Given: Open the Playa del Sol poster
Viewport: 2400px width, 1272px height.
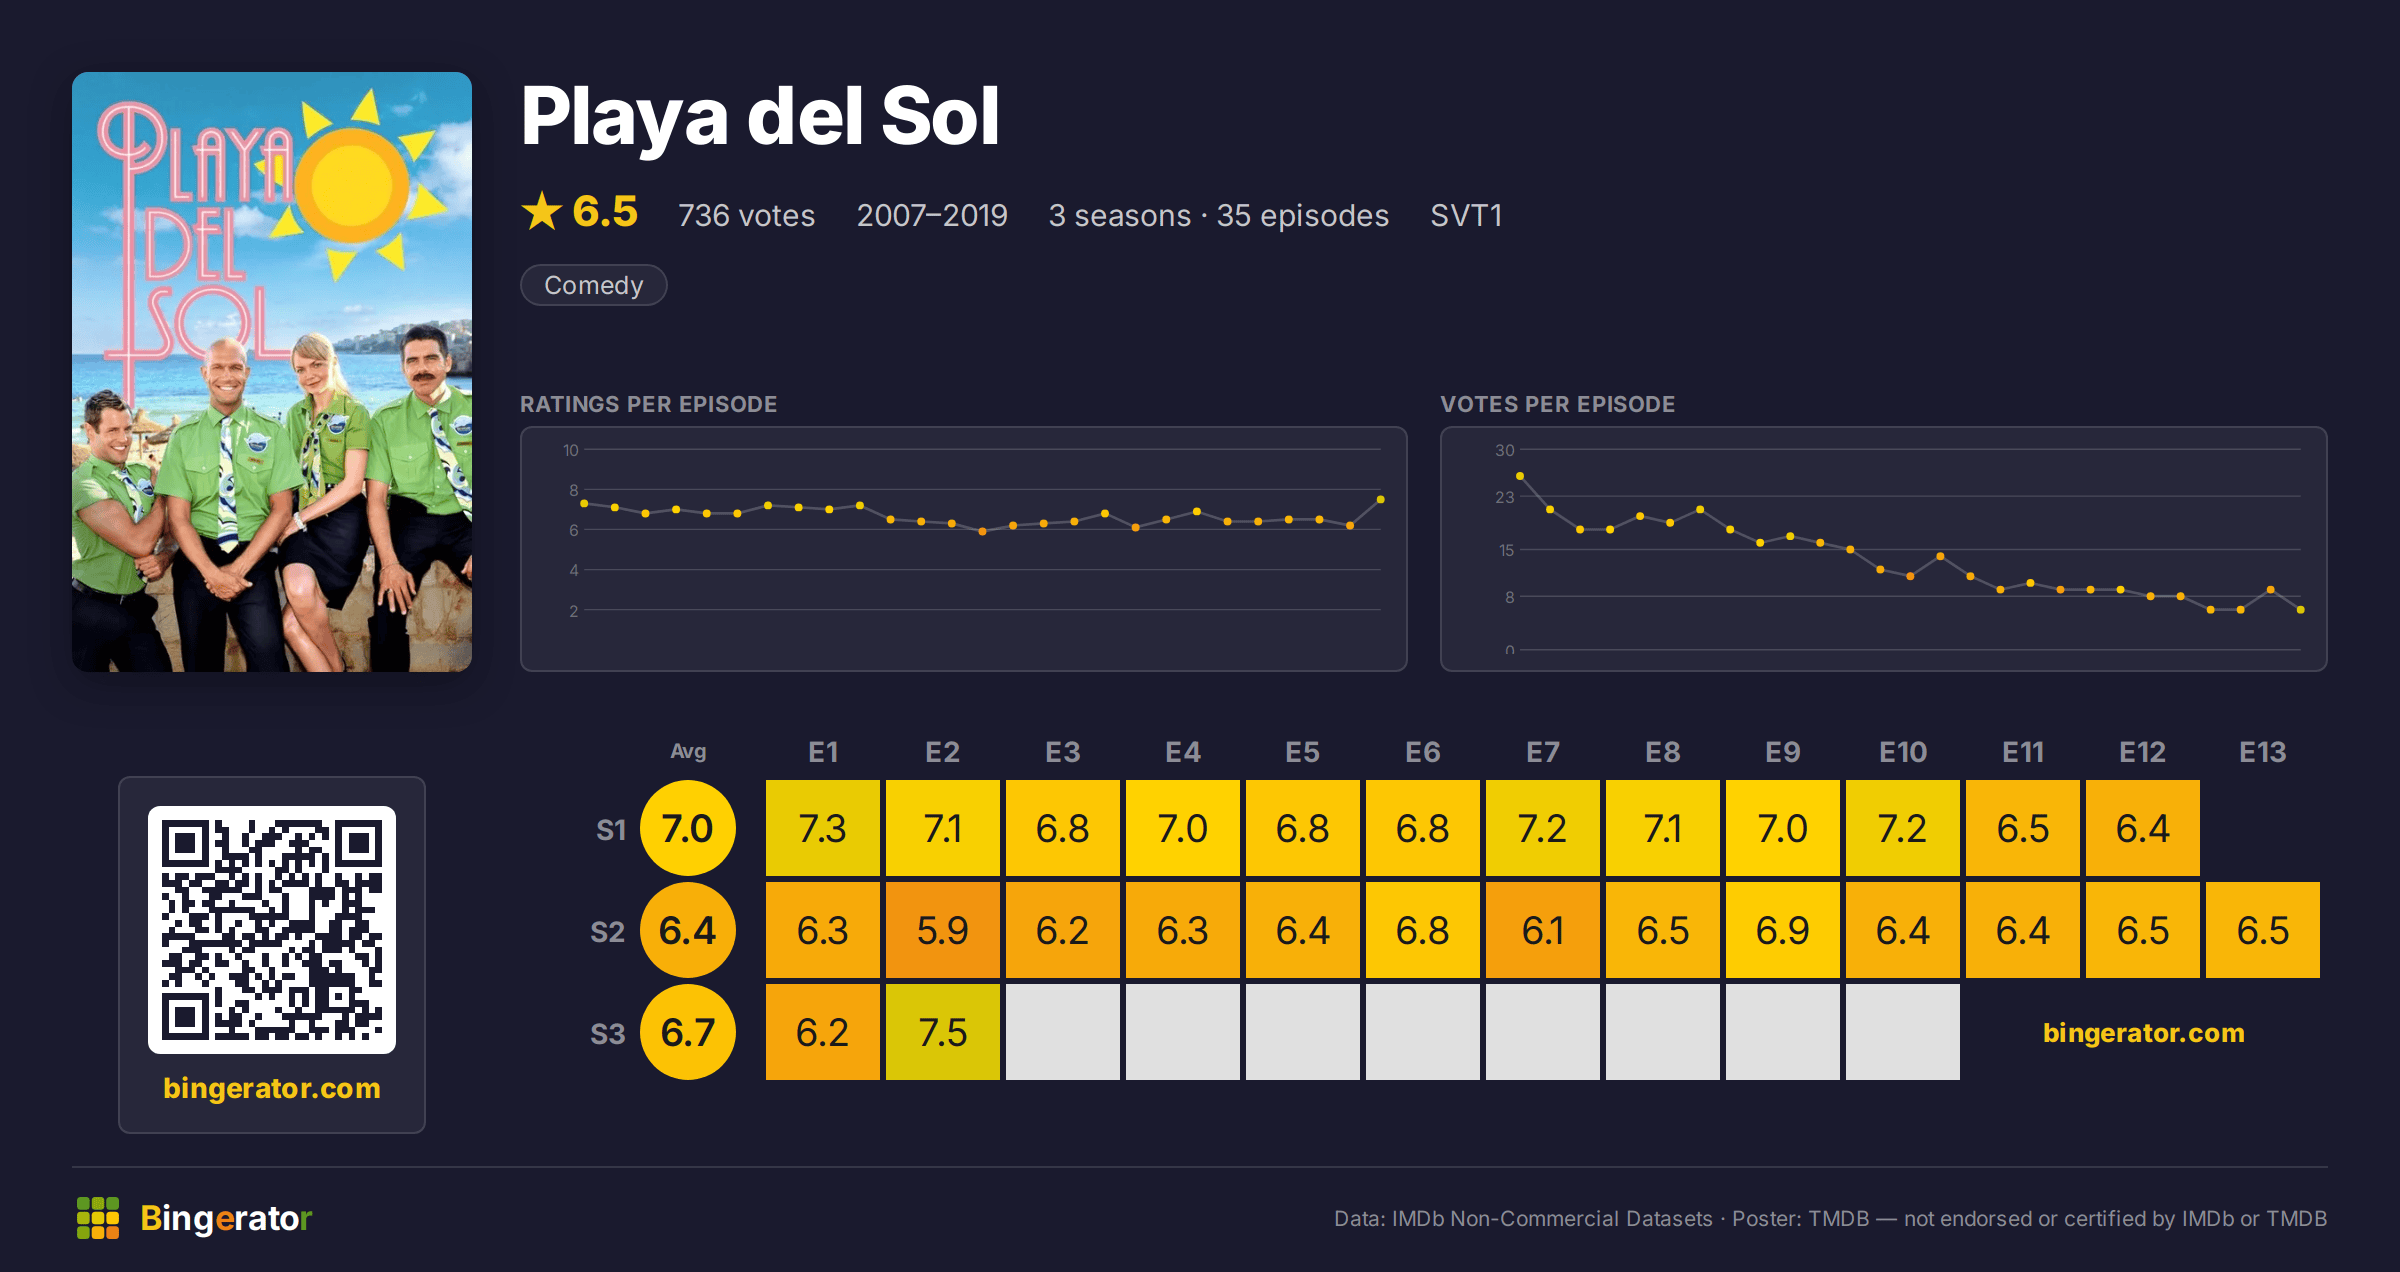Looking at the screenshot, I should tap(272, 372).
